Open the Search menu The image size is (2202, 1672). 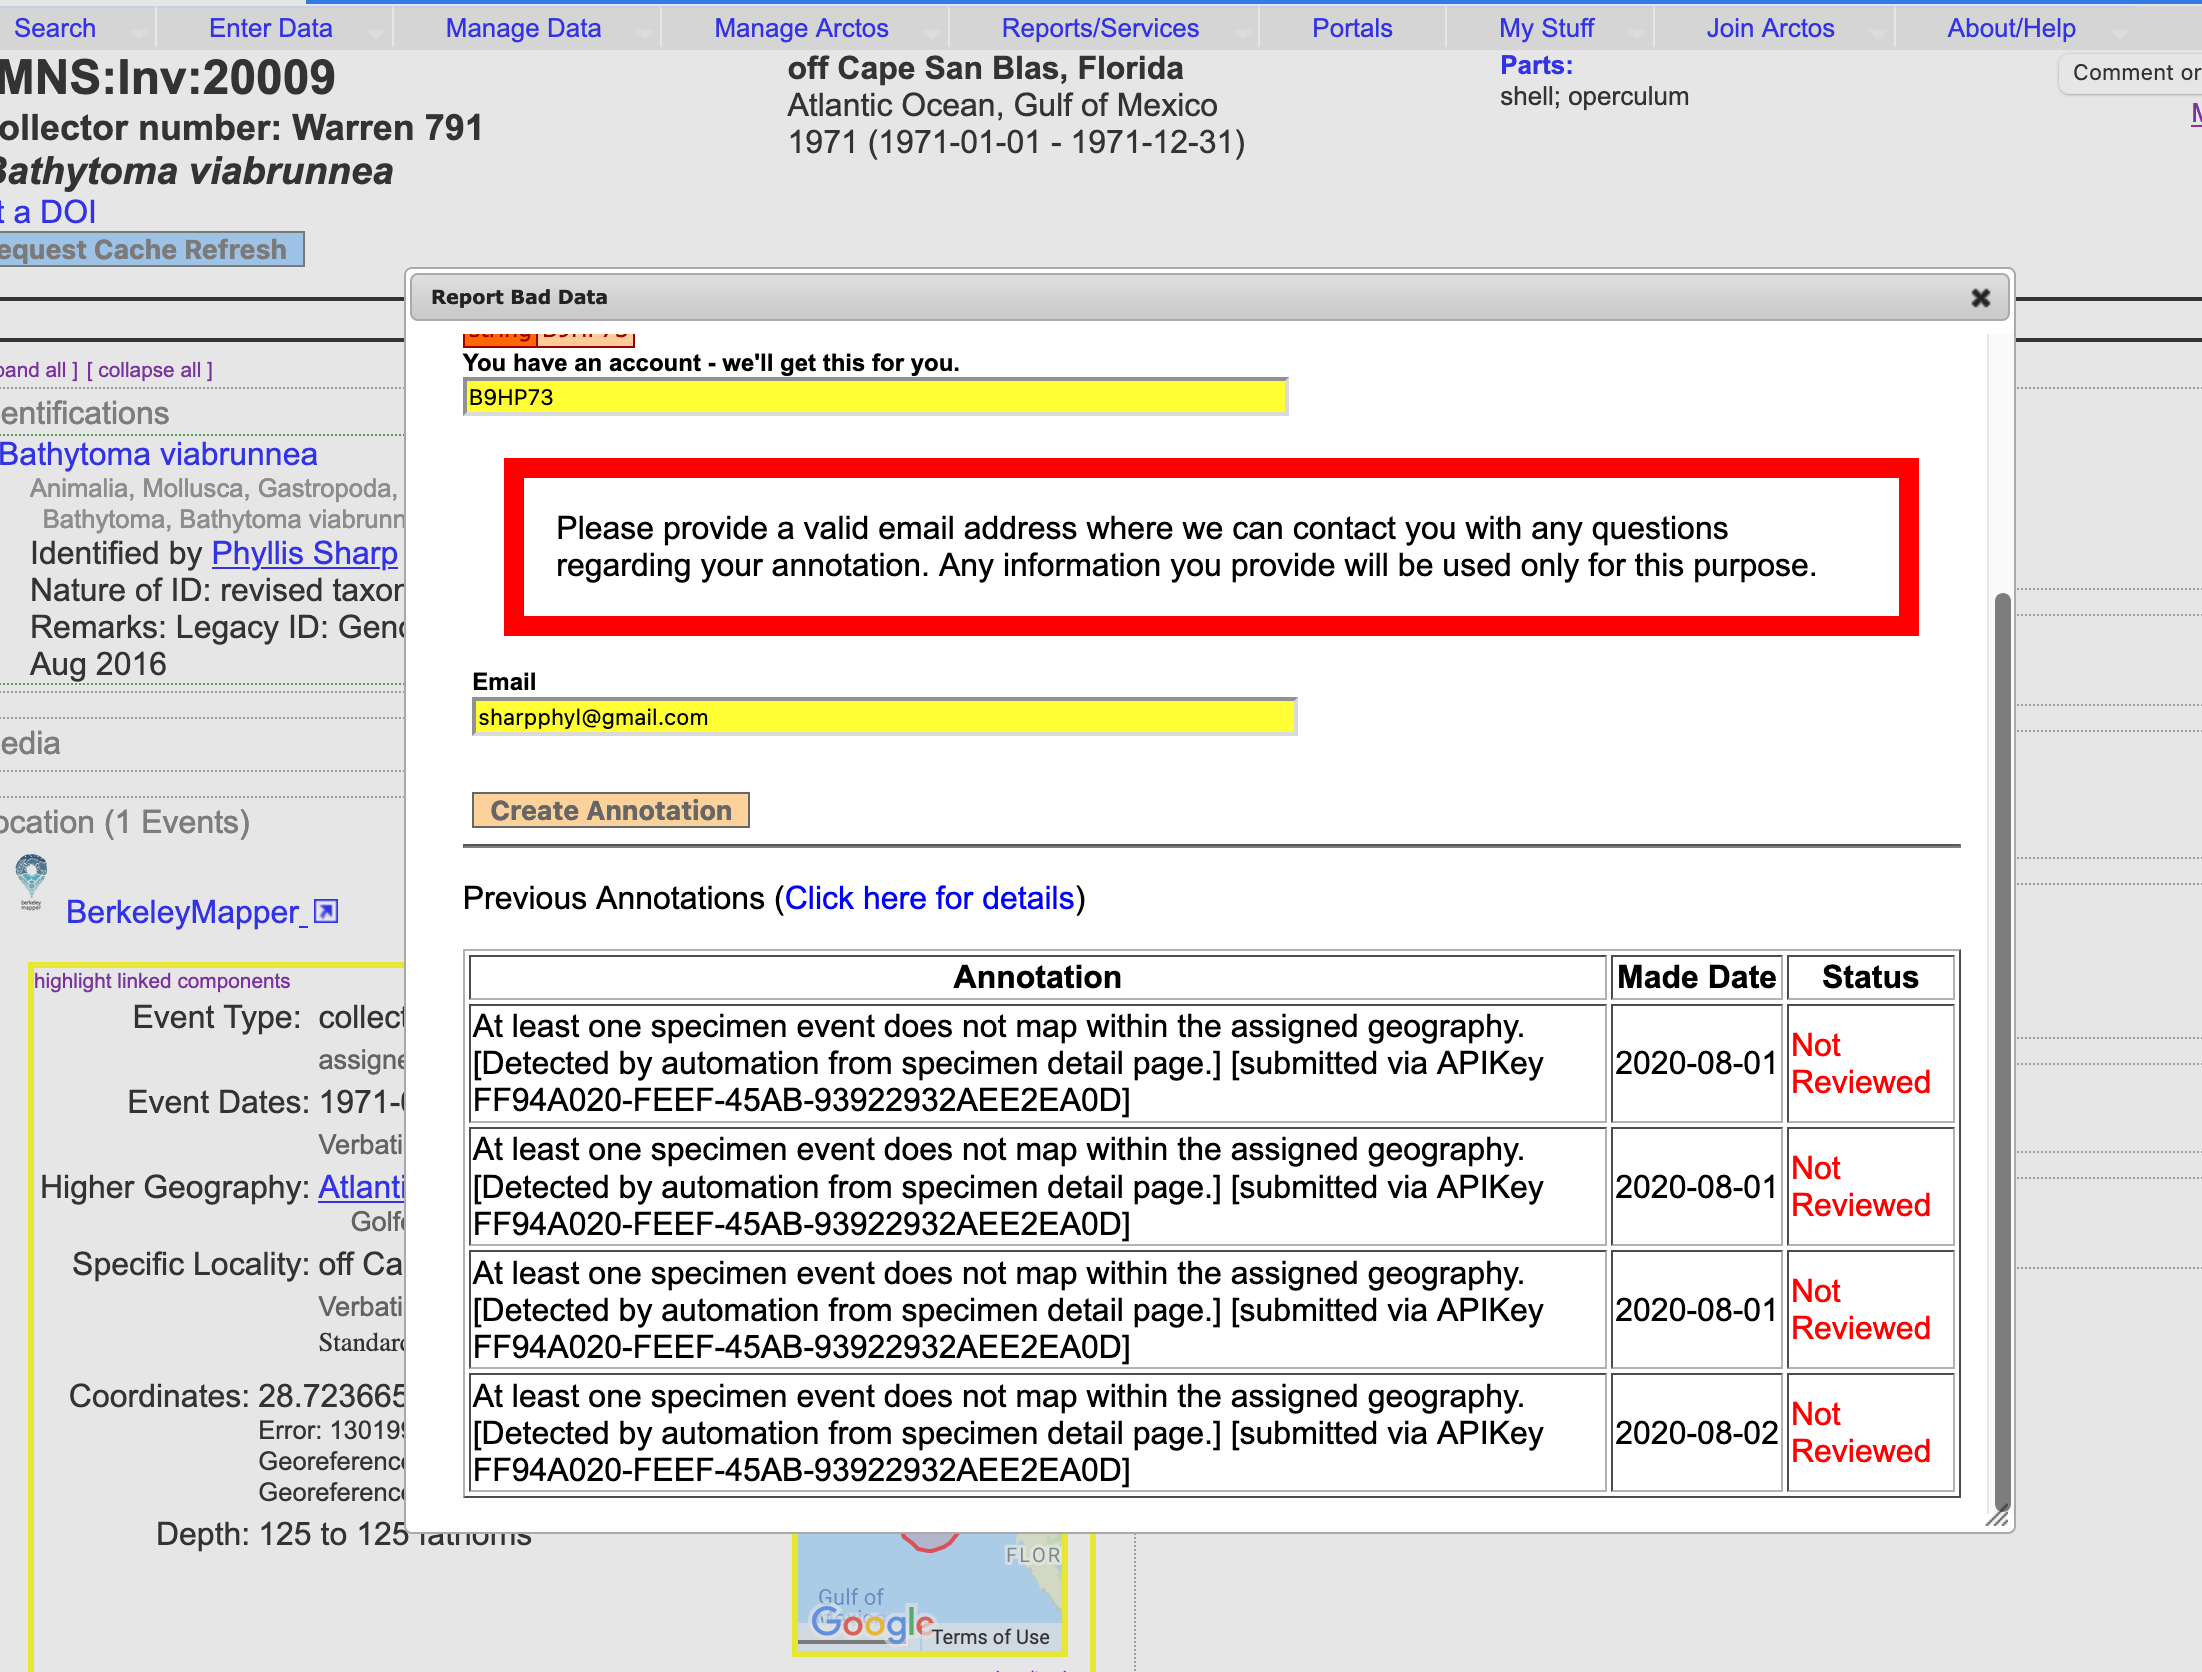tap(55, 28)
